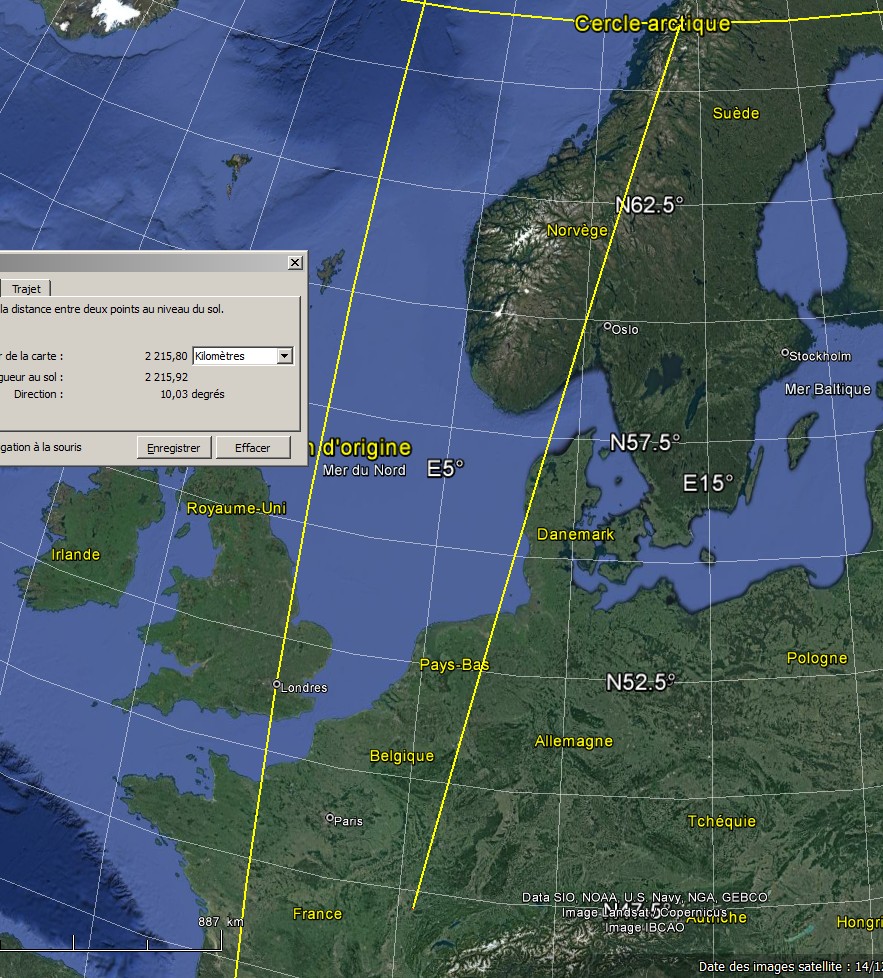Image resolution: width=883 pixels, height=978 pixels.
Task: Select the Paris city marker
Action: point(330,818)
